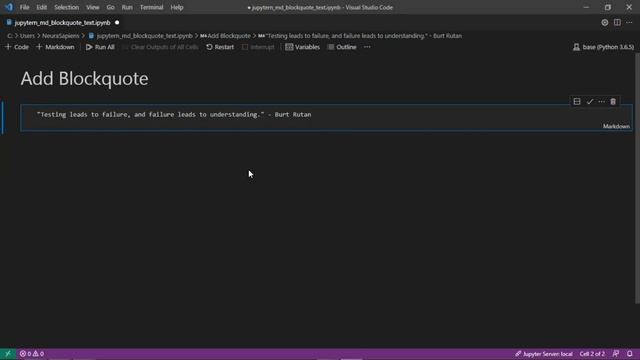Show the notebook Outline
Viewport: 640px width, 360px height.
coord(342,47)
